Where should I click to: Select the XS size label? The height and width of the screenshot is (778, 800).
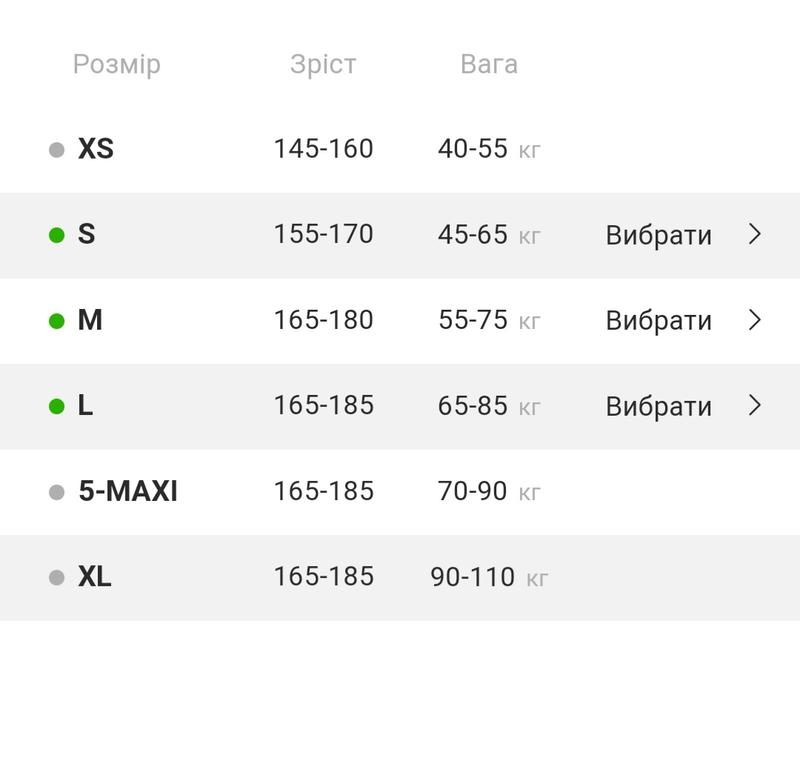click(x=96, y=149)
